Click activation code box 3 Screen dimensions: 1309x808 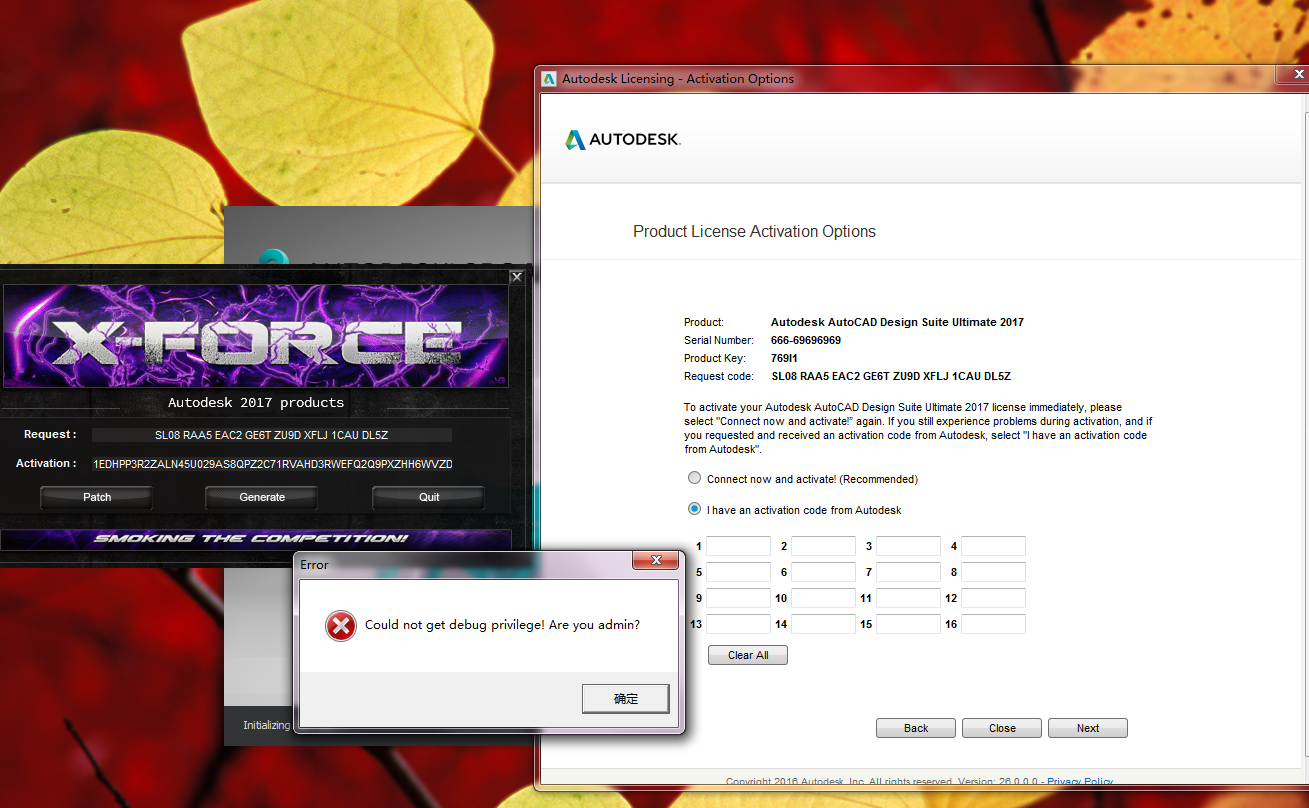click(x=908, y=546)
